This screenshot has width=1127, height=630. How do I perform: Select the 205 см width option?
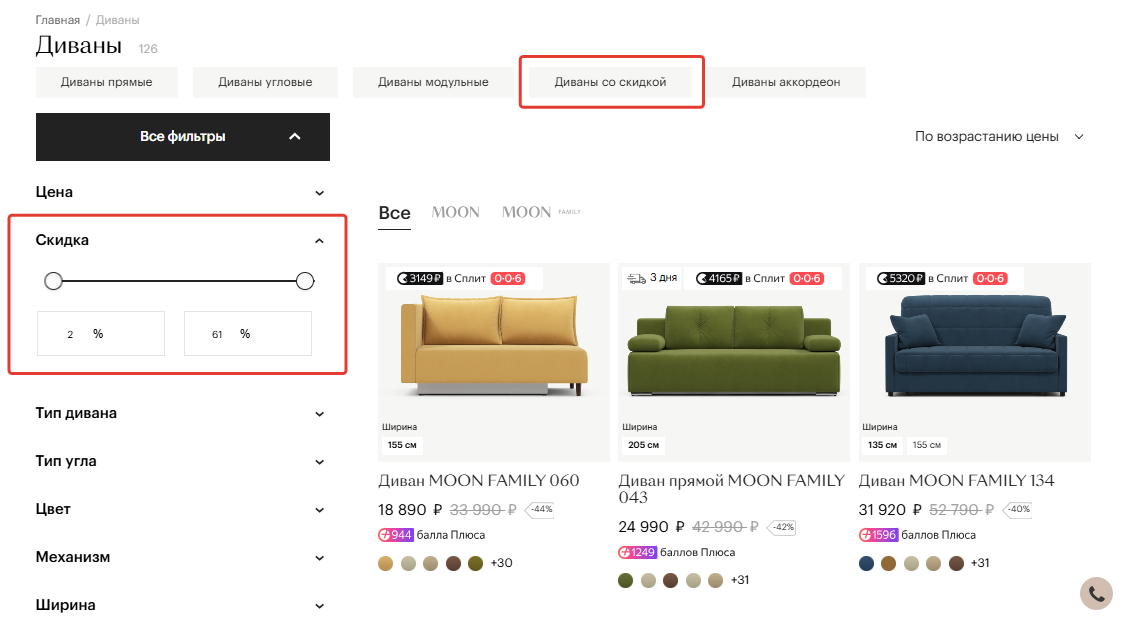pyautogui.click(x=643, y=445)
